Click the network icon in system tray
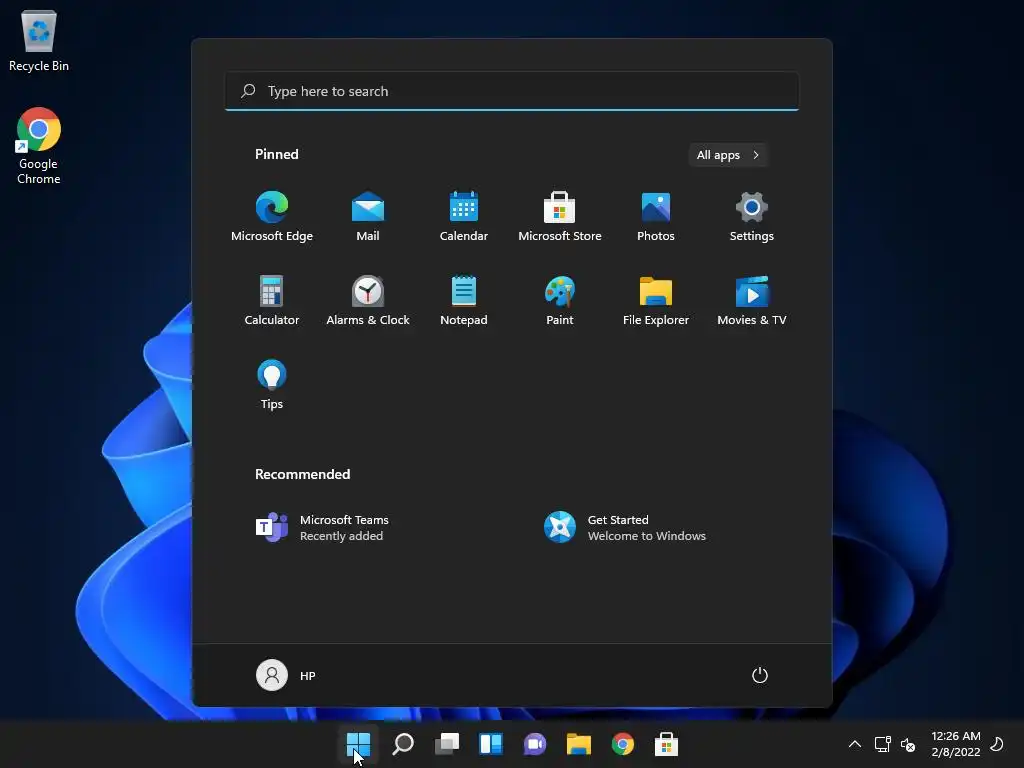 882,744
